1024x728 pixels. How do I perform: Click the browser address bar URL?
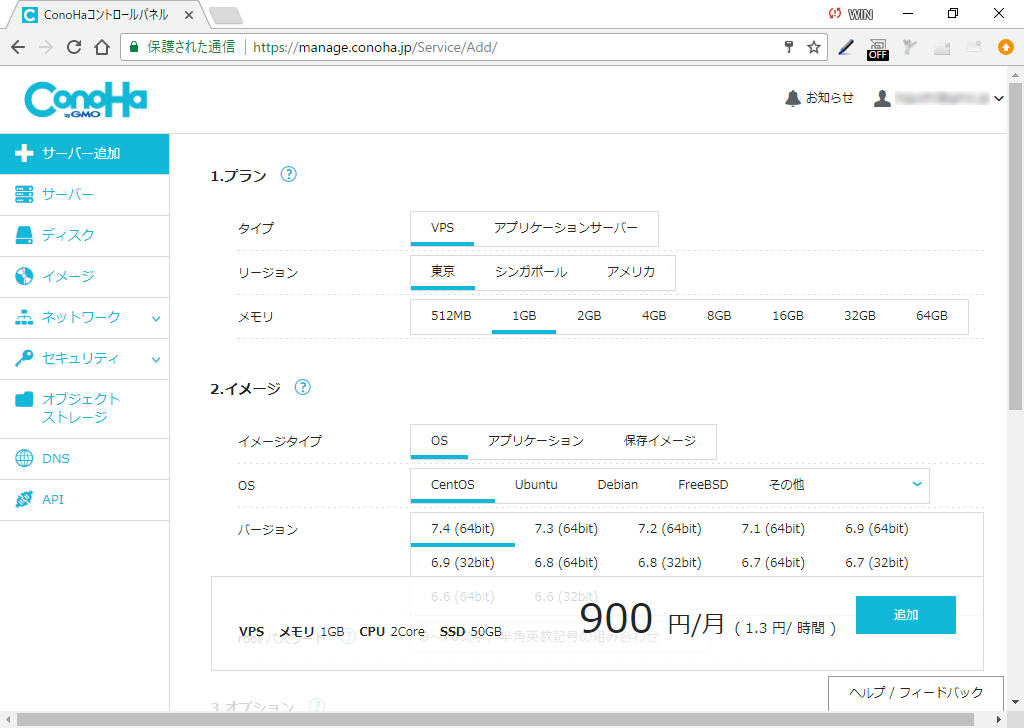pos(375,47)
